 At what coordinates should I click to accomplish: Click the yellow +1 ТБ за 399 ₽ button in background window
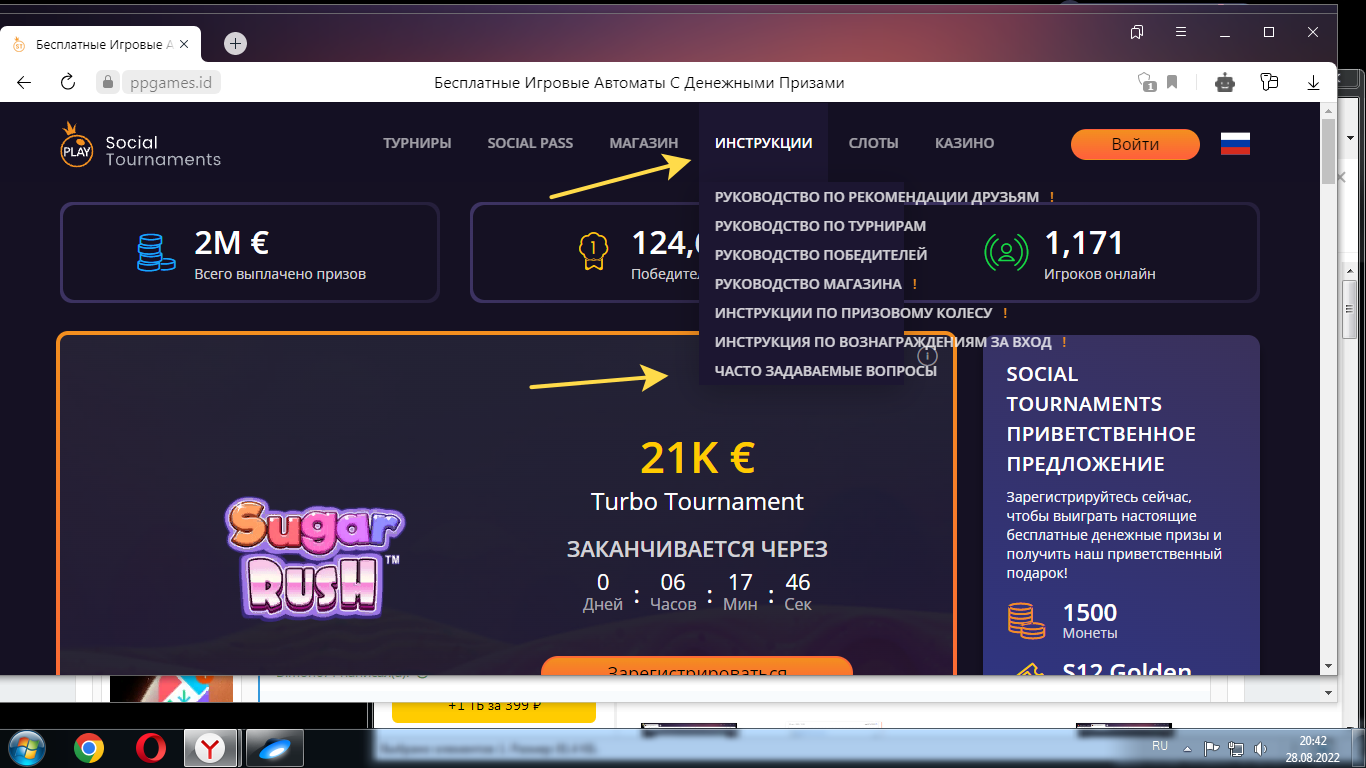[x=494, y=706]
